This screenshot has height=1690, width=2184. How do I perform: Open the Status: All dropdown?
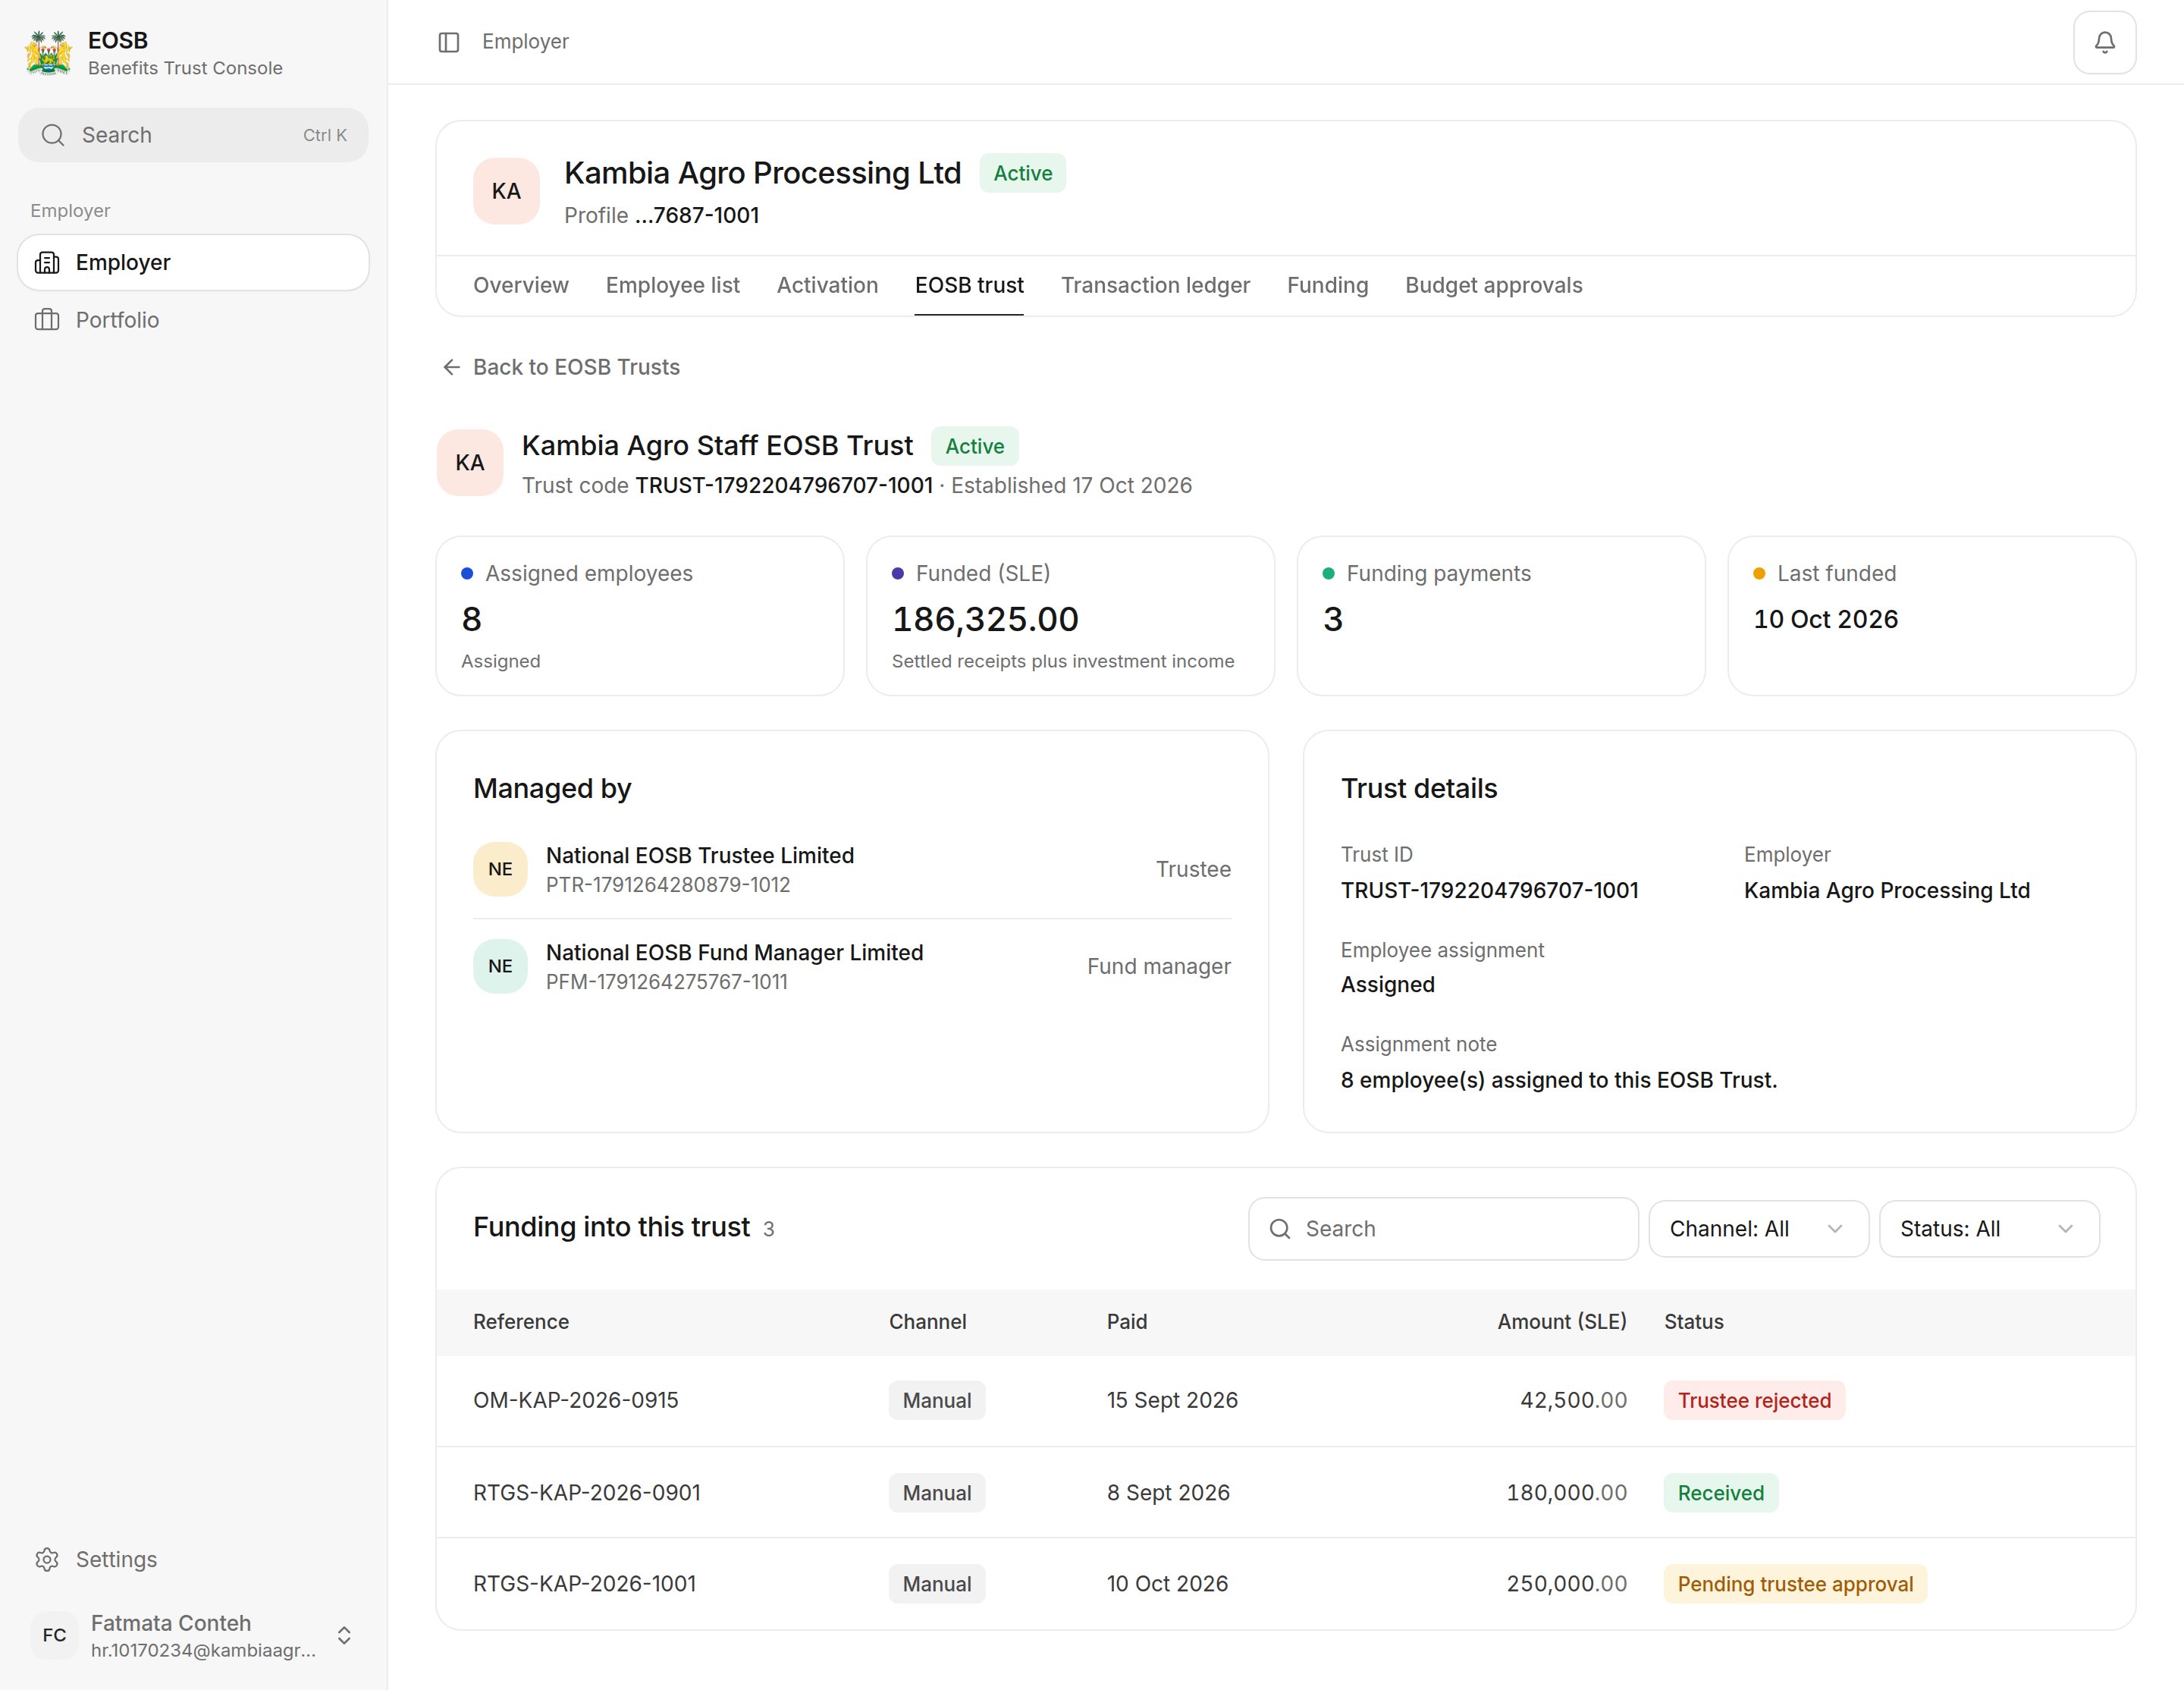click(1989, 1229)
